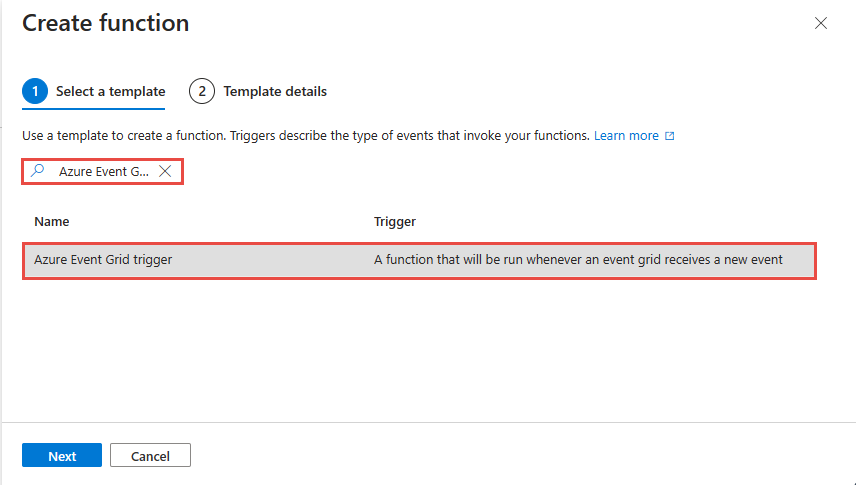Focus the template search box
The width and height of the screenshot is (856, 485).
pyautogui.click(x=103, y=171)
